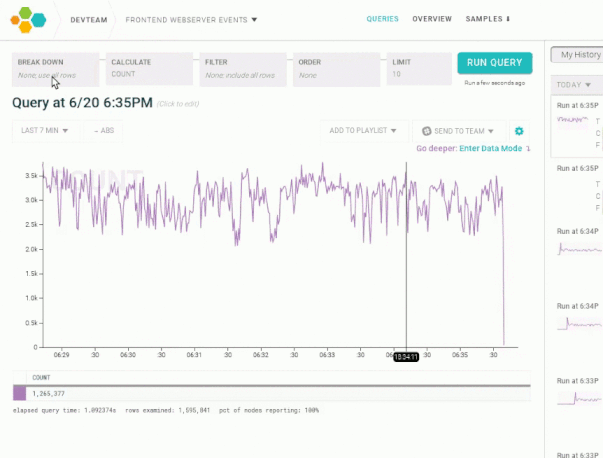This screenshot has height=458, width=603.
Task: Select the My History tab
Action: pyautogui.click(x=580, y=55)
